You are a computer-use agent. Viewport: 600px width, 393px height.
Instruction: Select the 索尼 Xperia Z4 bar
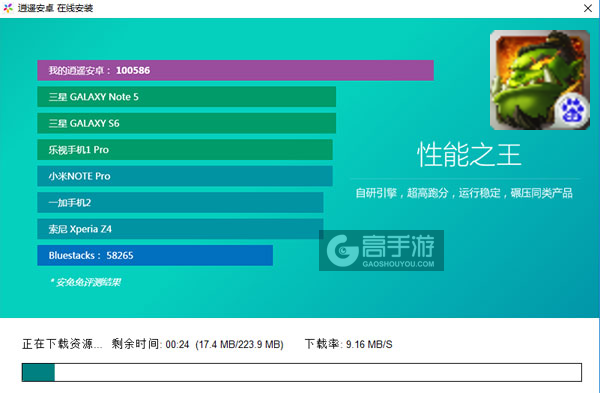(x=180, y=229)
